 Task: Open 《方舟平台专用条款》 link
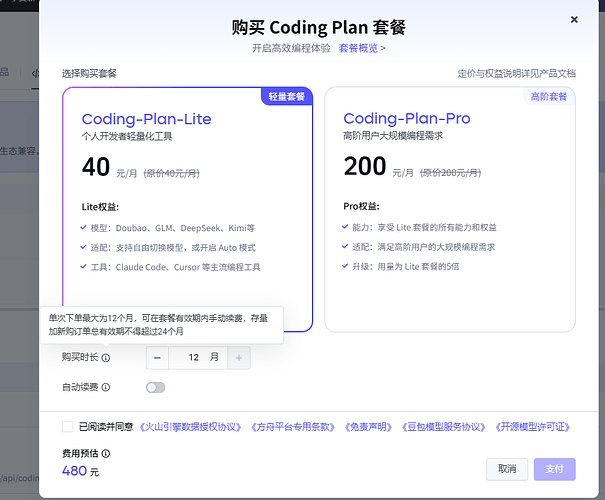292,427
